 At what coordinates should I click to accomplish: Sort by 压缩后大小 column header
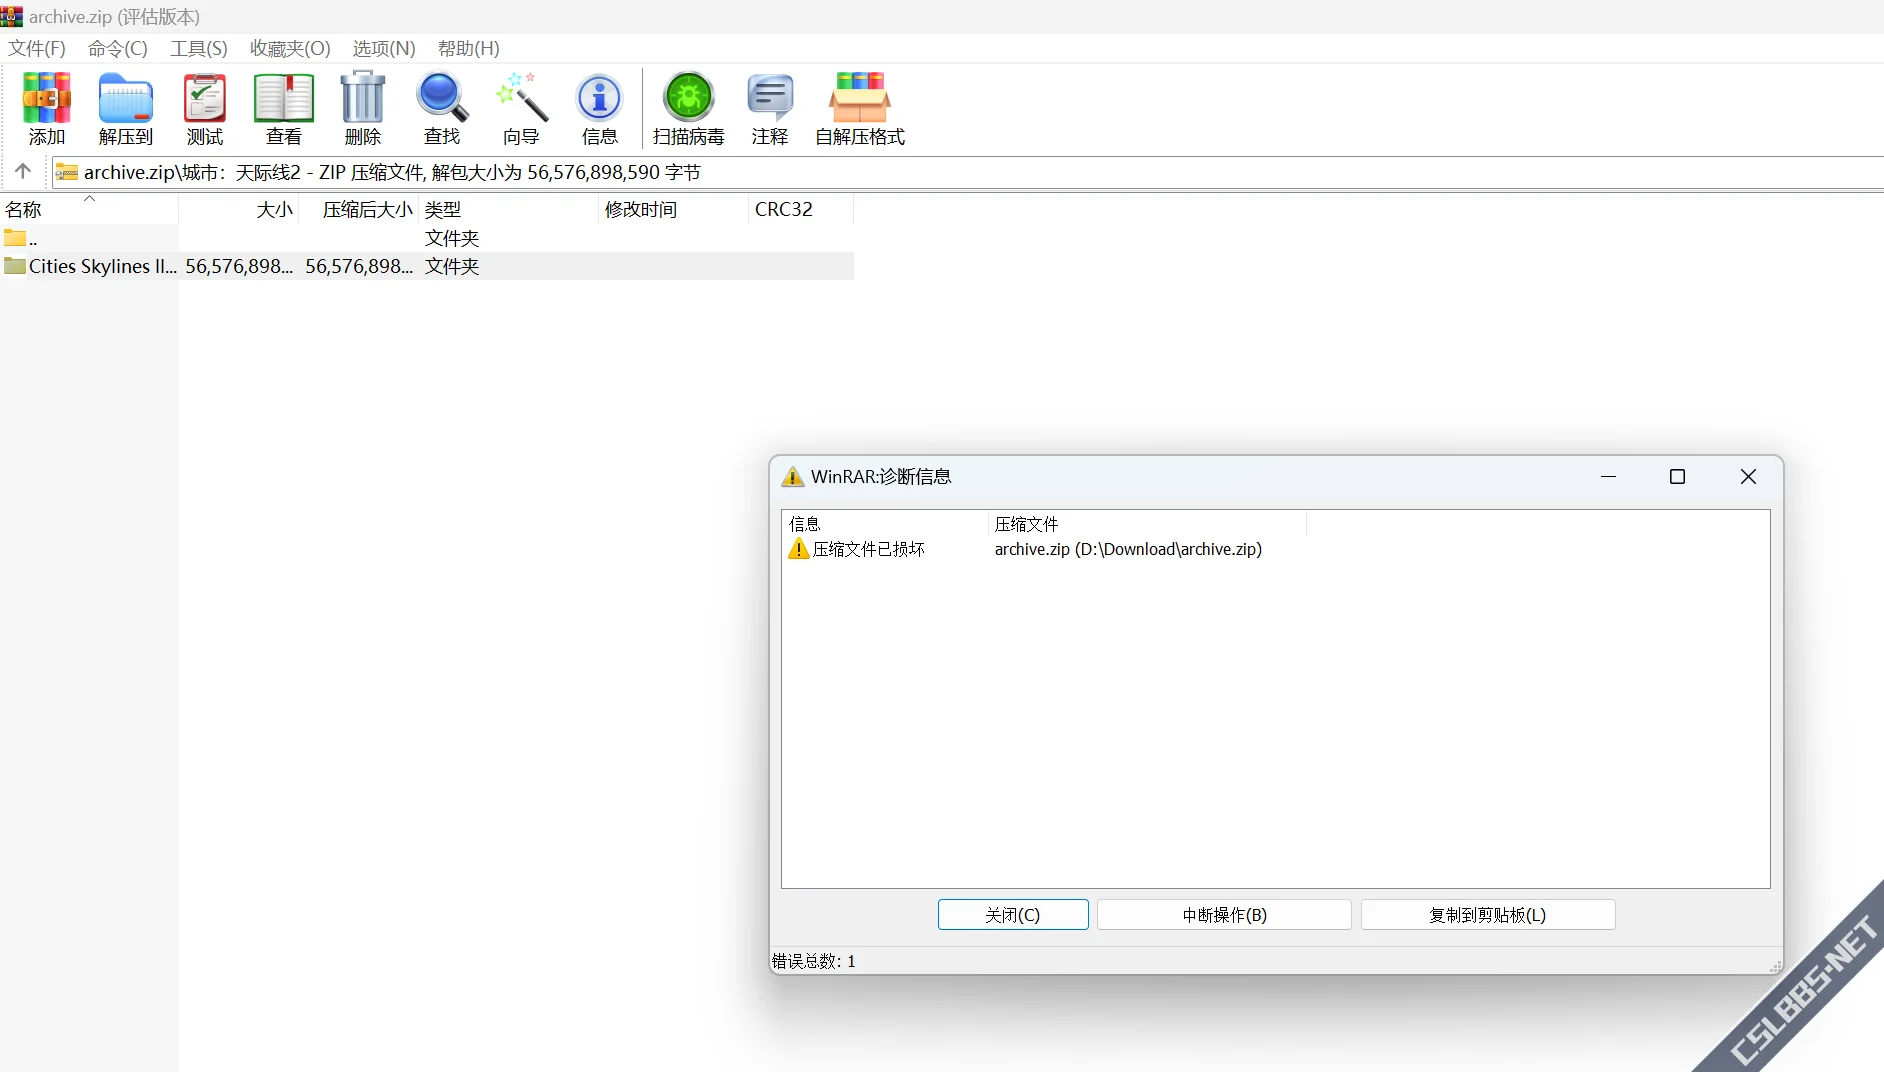359,209
